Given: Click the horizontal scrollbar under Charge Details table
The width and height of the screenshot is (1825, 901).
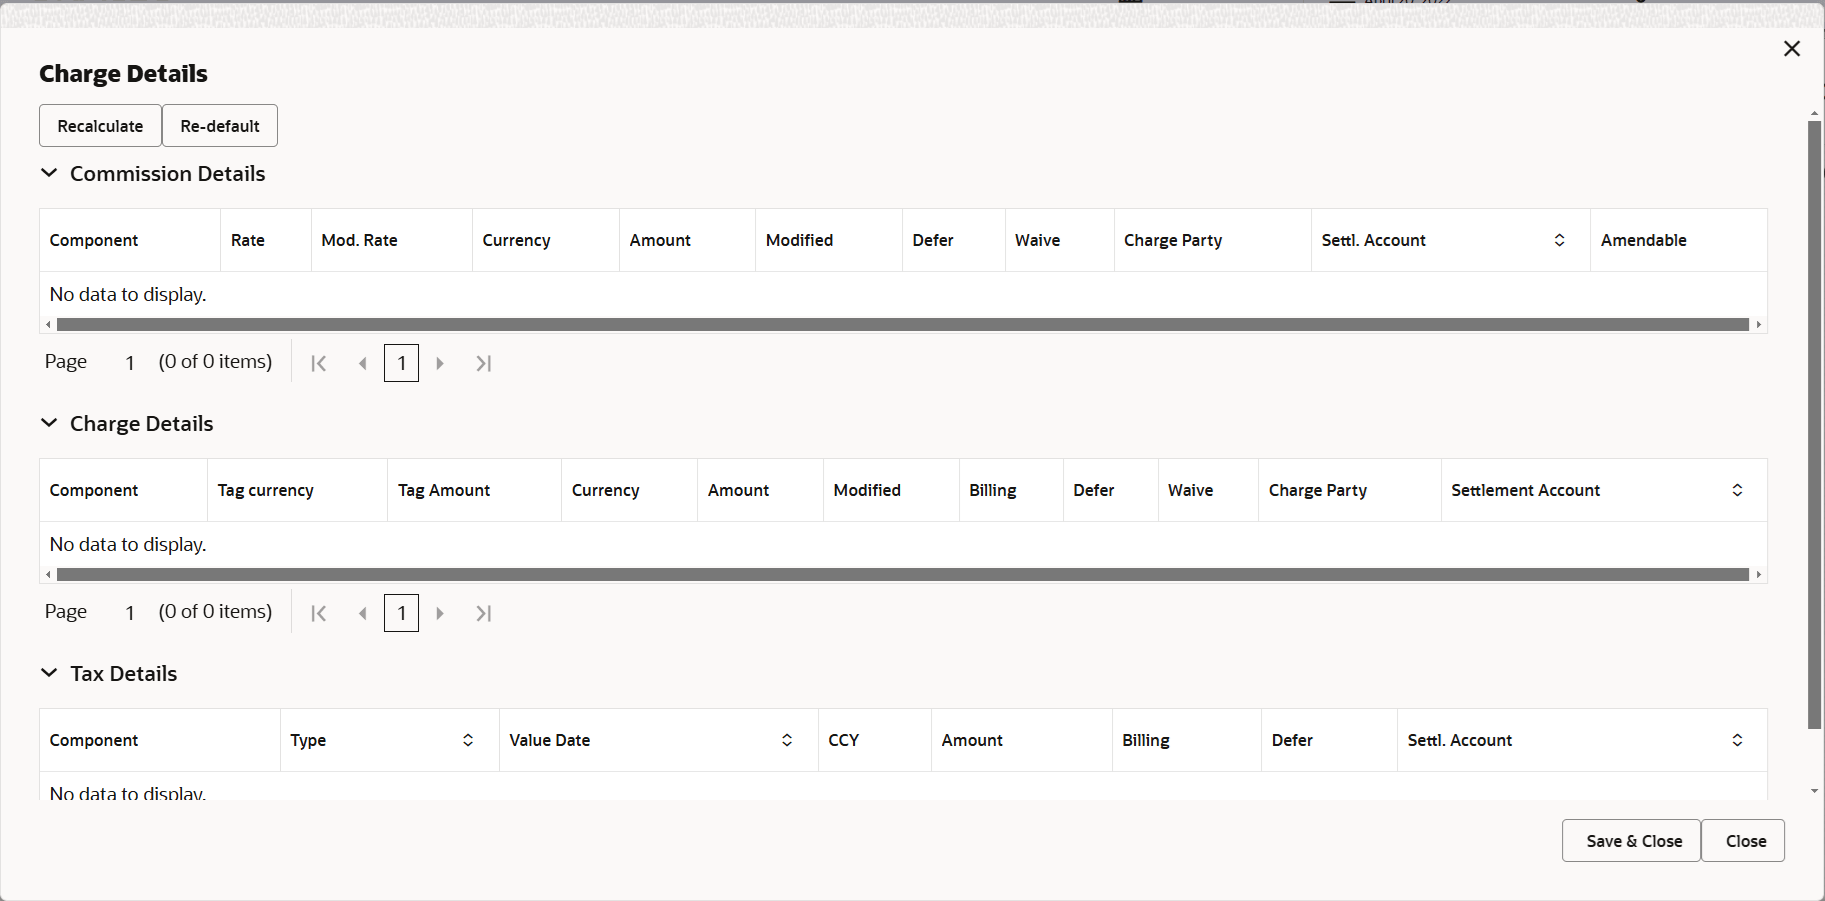Looking at the screenshot, I should coord(900,573).
